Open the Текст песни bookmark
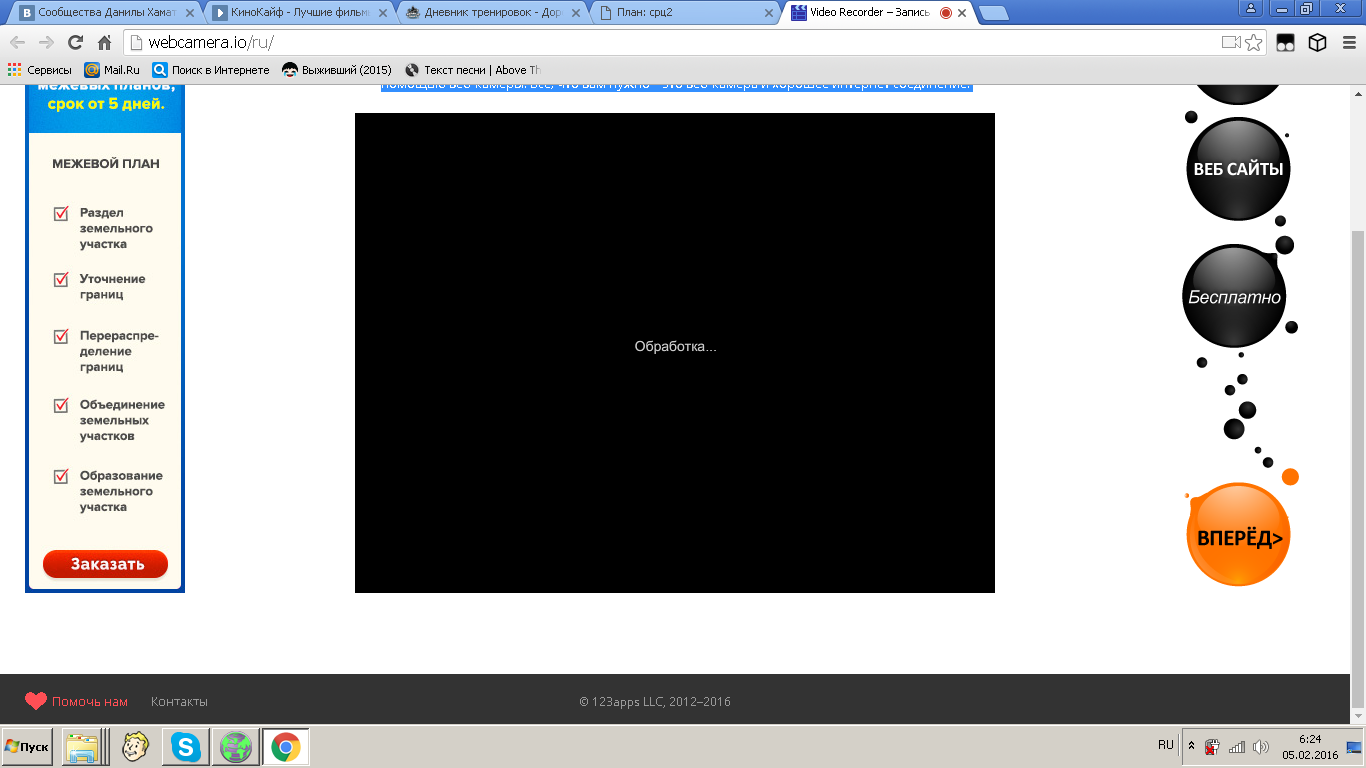Image resolution: width=1366 pixels, height=768 pixels. [x=472, y=70]
